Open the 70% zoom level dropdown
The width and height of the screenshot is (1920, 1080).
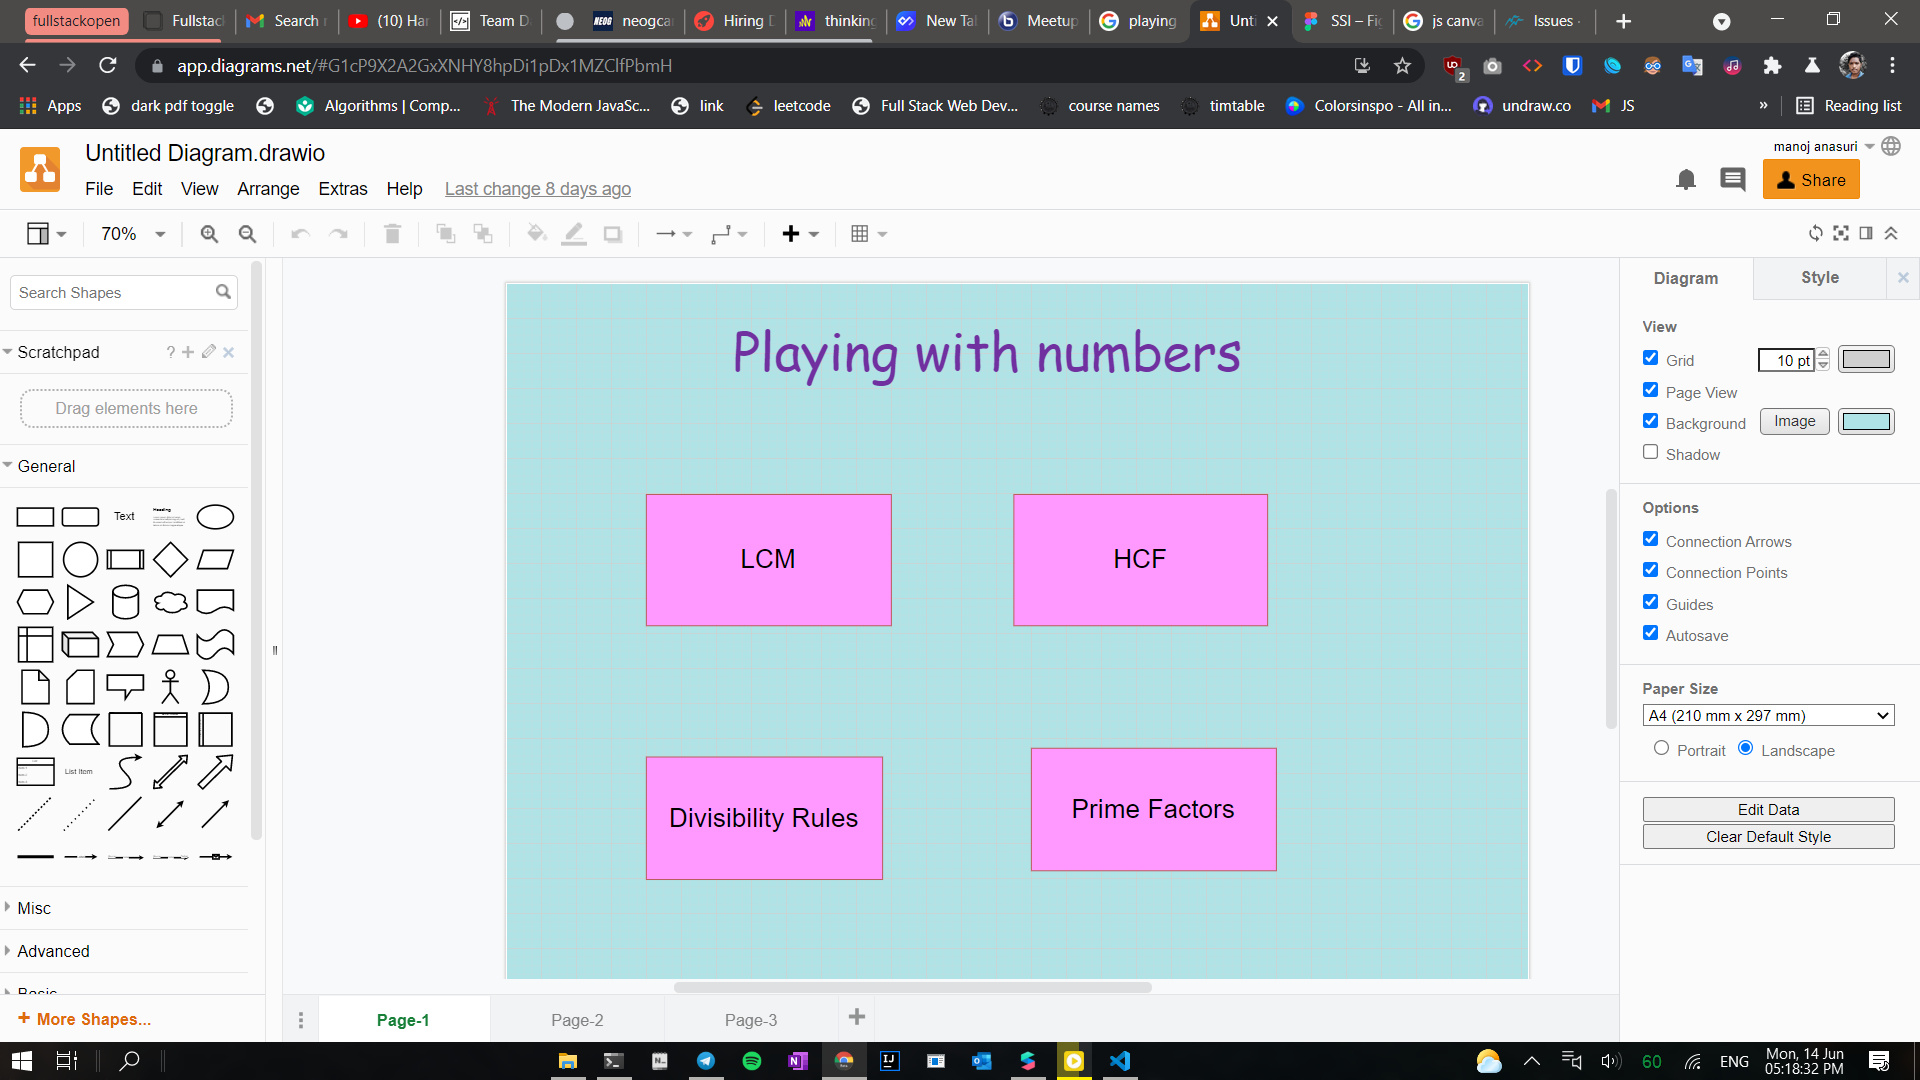pos(133,234)
